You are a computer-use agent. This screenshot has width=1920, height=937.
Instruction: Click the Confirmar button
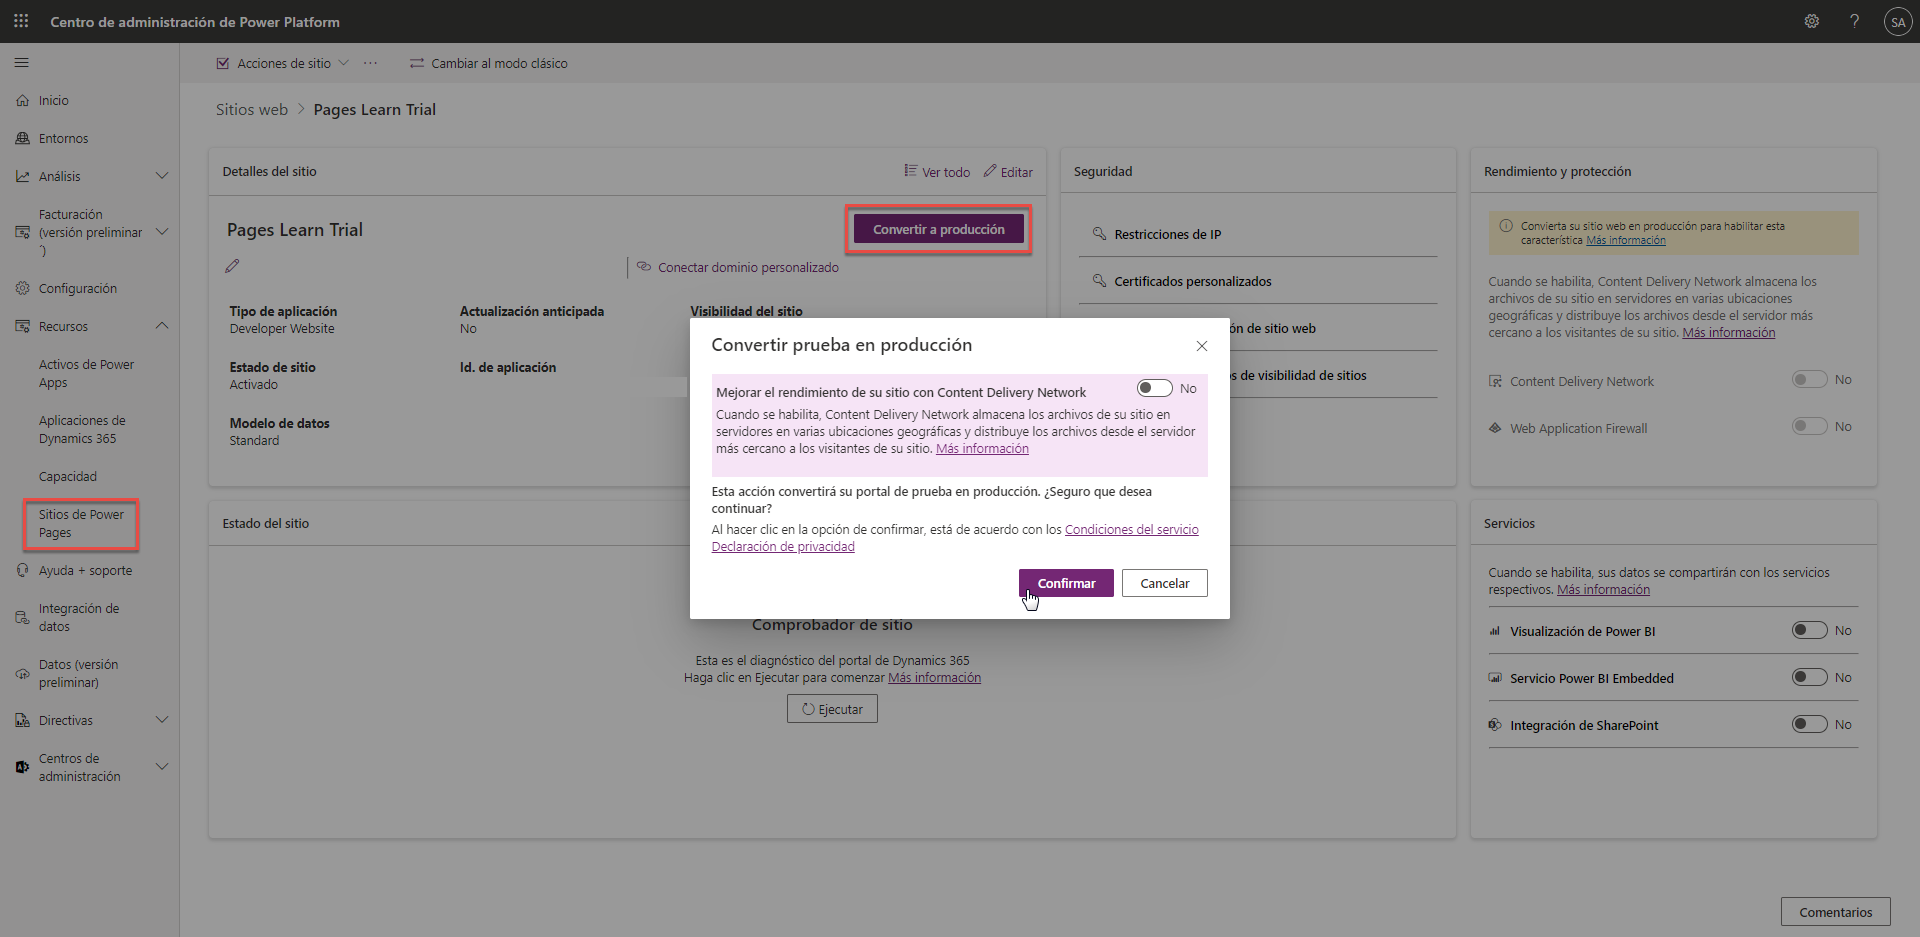[x=1066, y=583]
